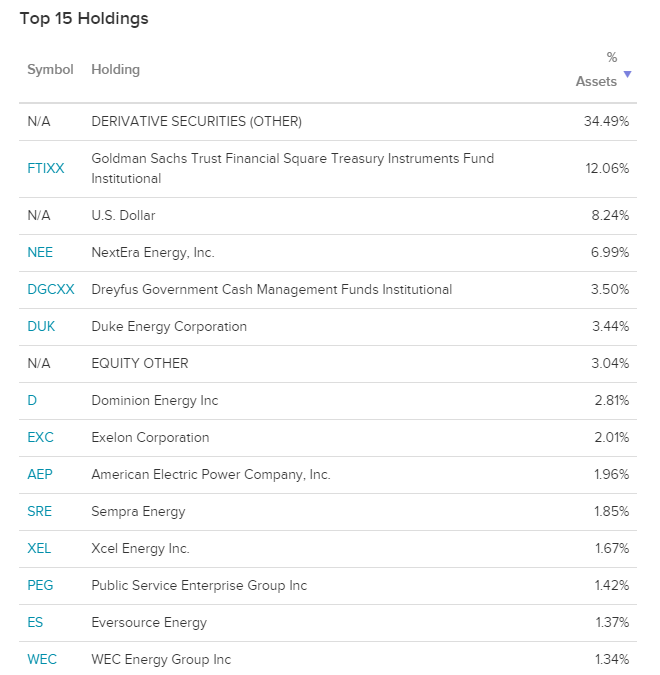660x675 pixels.
Task: Open the AEP ticker link
Action: (x=40, y=474)
